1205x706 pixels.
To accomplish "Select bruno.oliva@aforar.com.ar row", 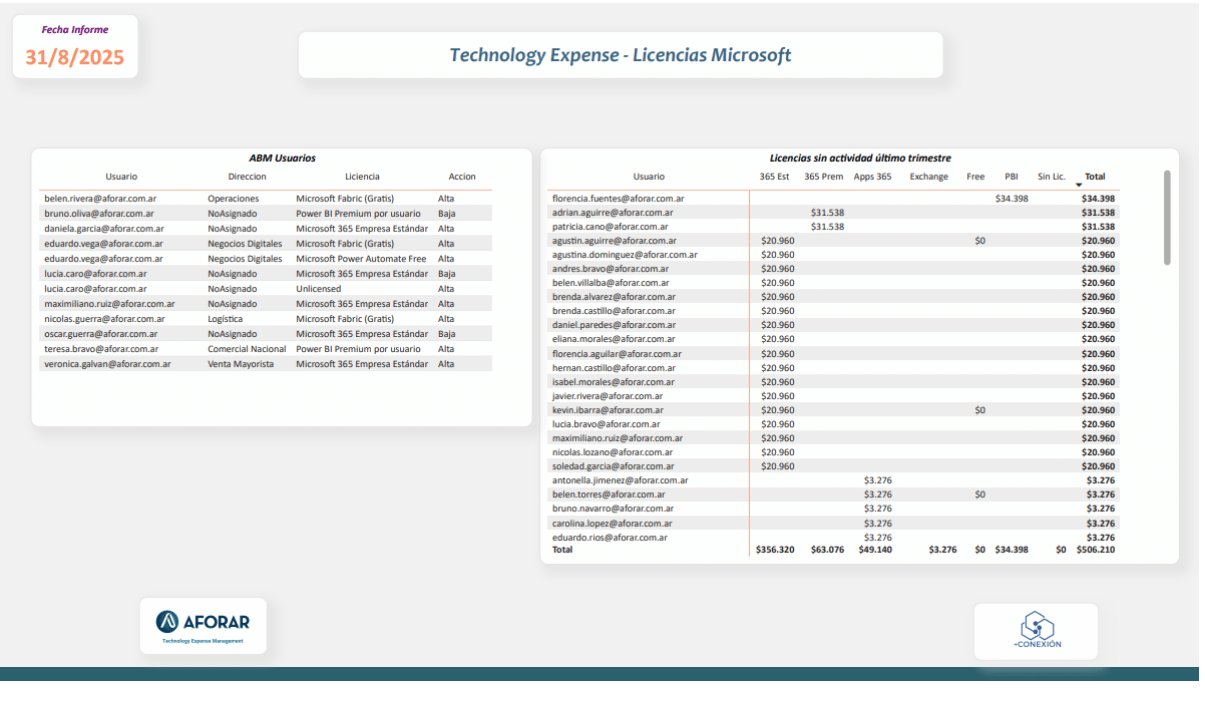I will [x=266, y=213].
